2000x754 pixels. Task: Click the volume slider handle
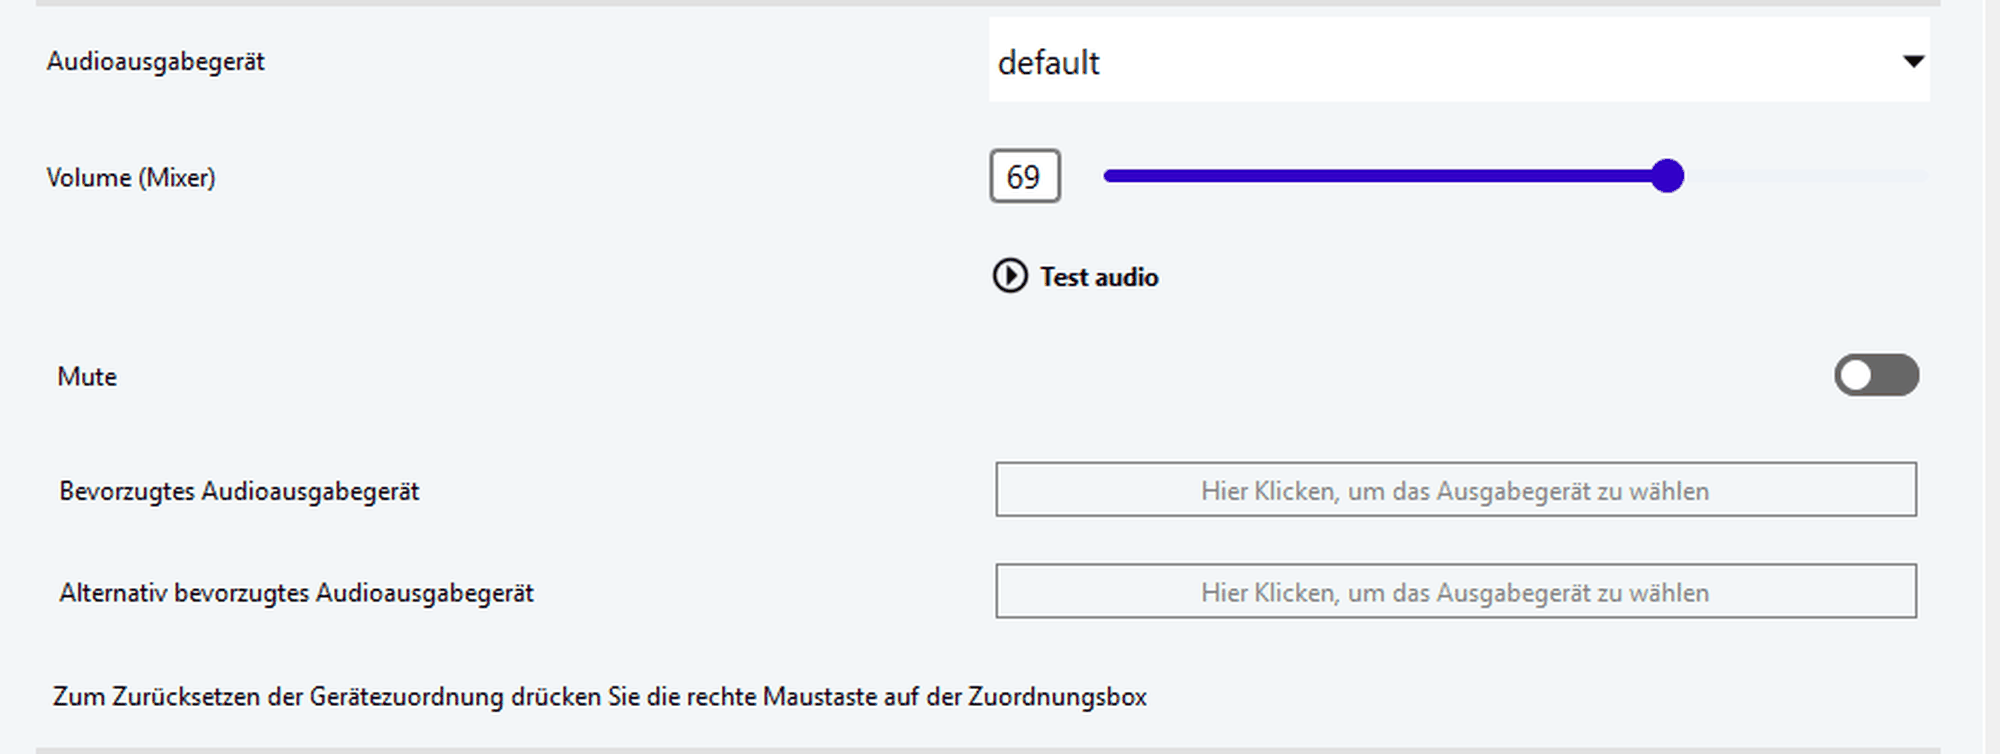(x=1667, y=176)
